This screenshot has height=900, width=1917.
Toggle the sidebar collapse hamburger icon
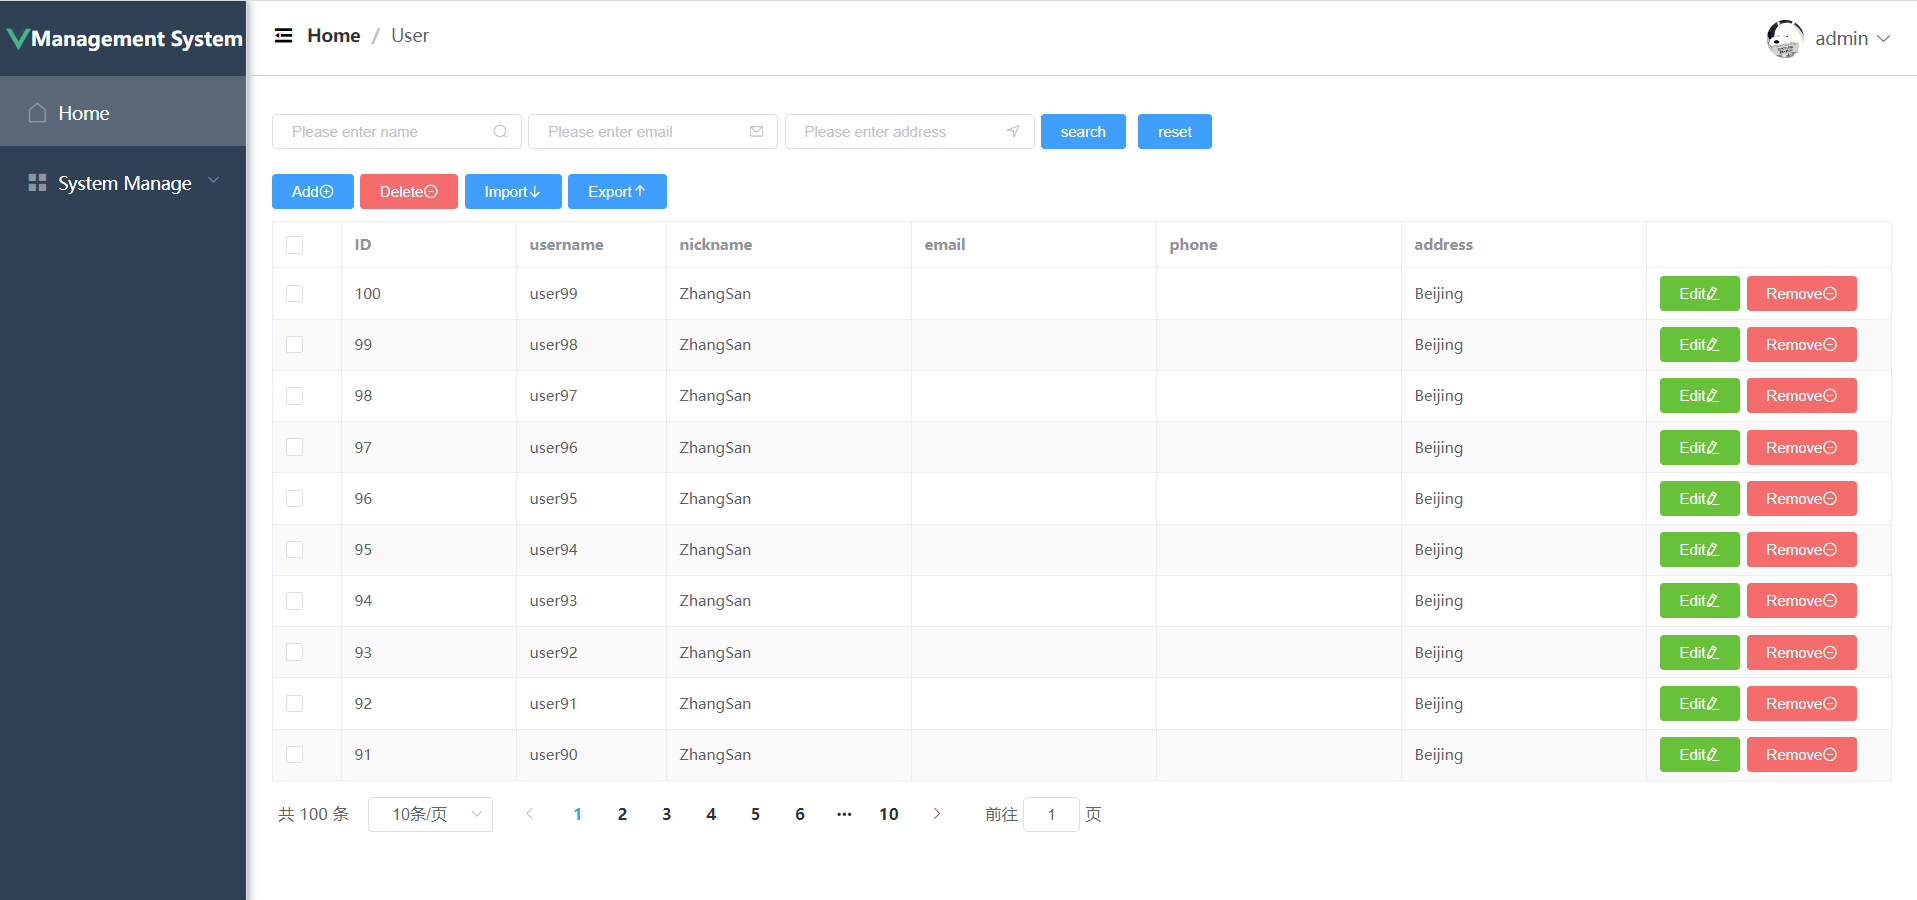click(284, 36)
